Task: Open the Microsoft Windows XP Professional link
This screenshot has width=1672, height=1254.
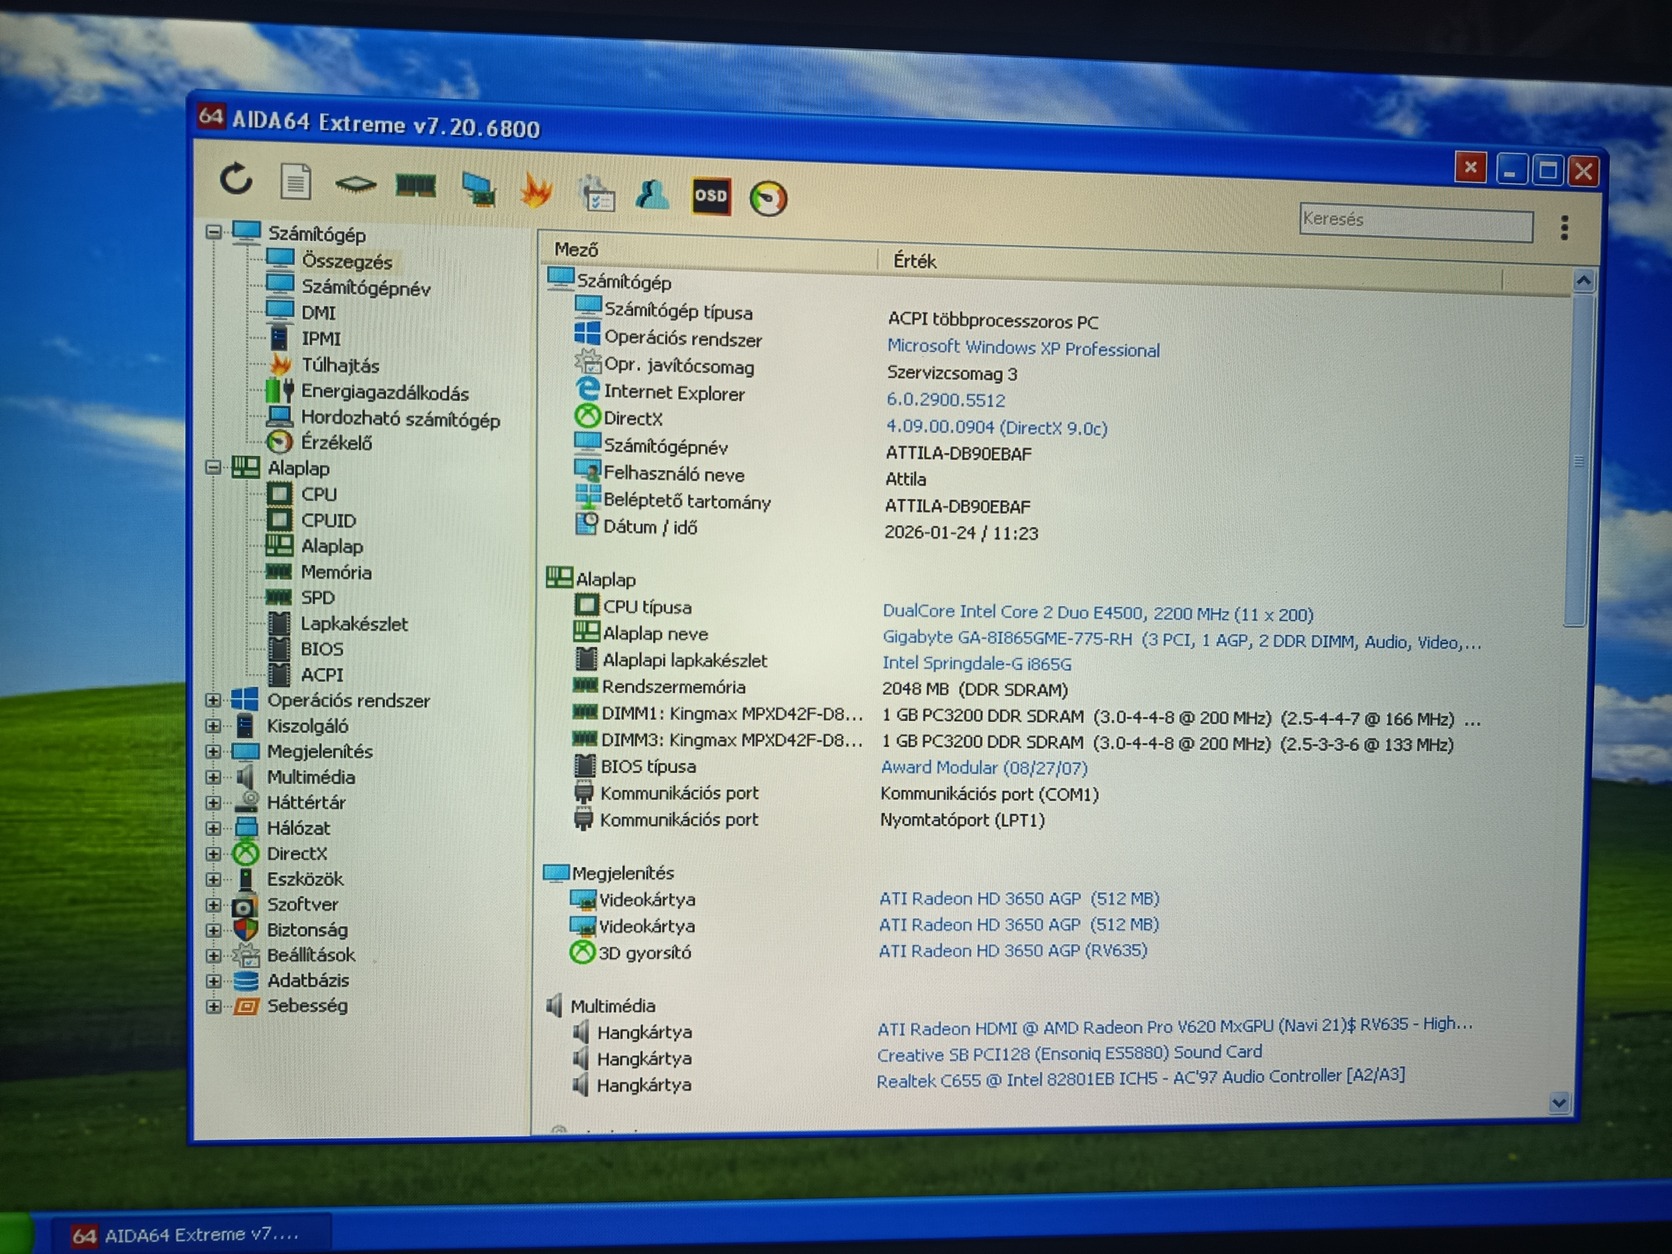Action: (x=1023, y=348)
